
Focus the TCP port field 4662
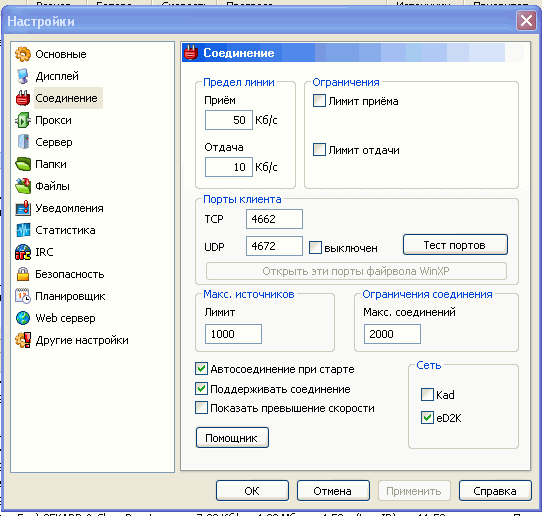click(274, 219)
